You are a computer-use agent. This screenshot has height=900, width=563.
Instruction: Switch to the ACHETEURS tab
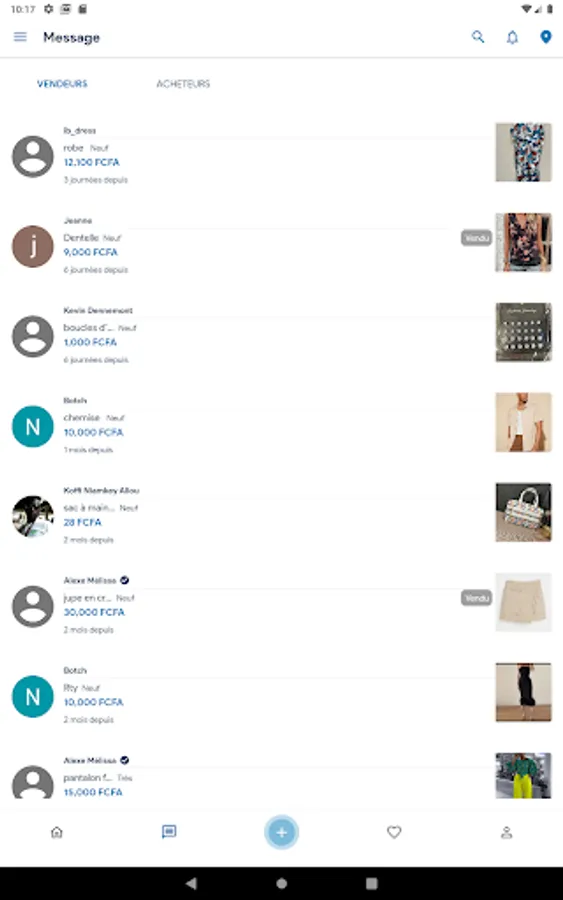(x=183, y=84)
